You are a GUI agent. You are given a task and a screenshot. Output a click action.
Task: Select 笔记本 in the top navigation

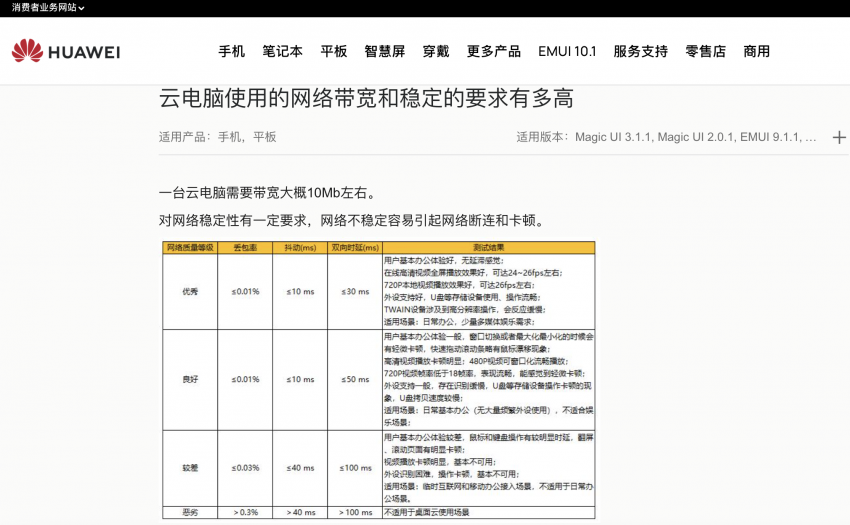point(283,51)
